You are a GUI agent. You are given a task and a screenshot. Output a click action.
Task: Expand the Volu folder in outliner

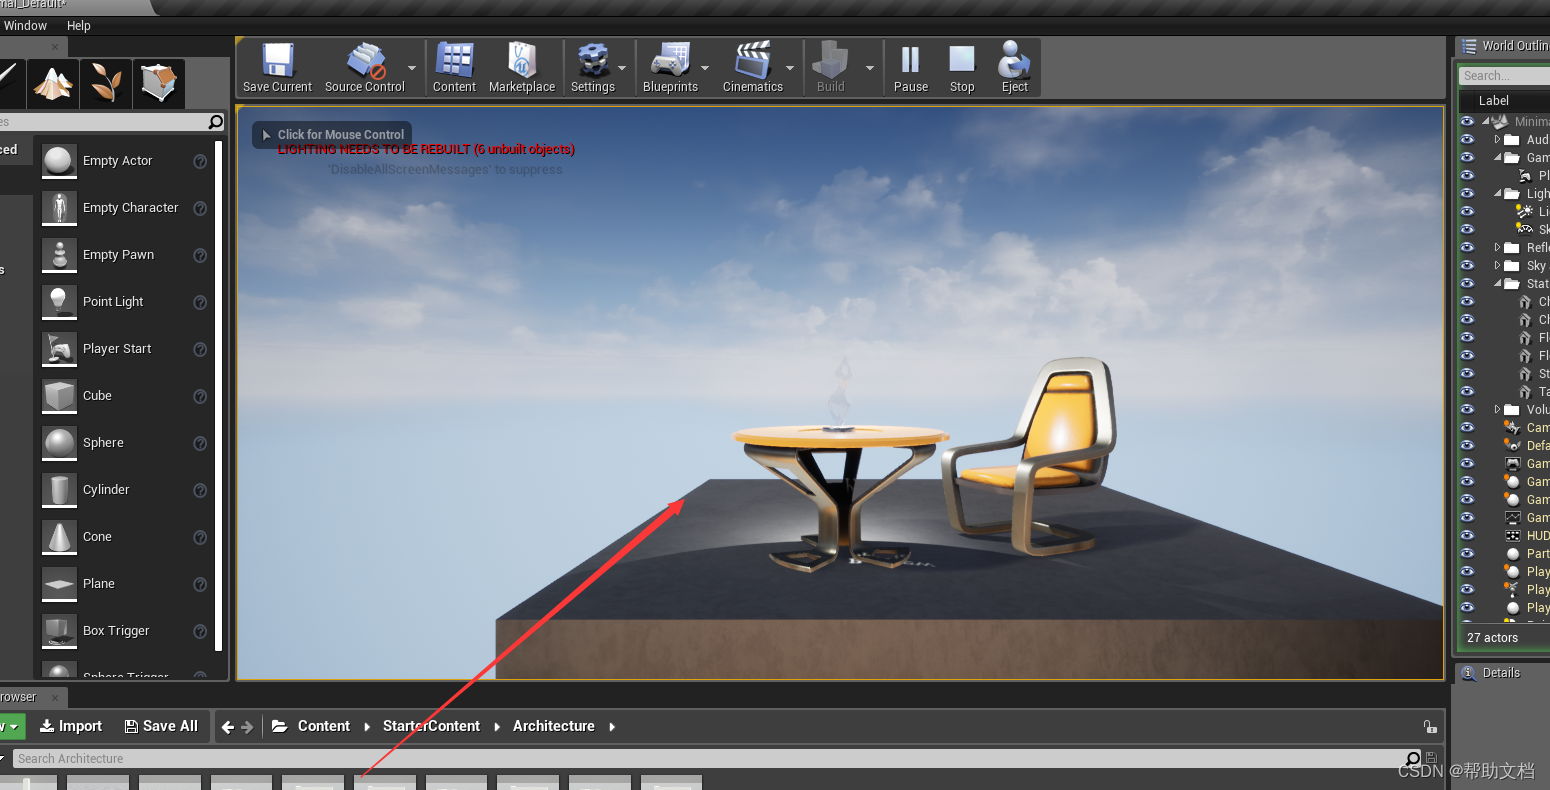[x=1497, y=410]
